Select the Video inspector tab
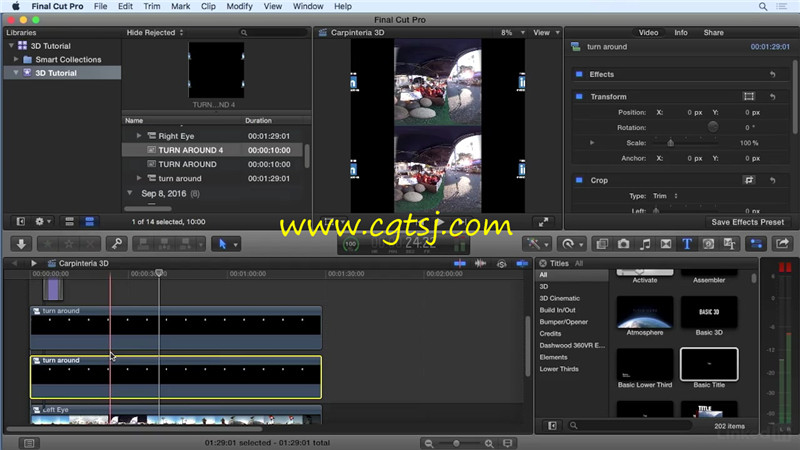Image resolution: width=800 pixels, height=450 pixels. (x=648, y=32)
